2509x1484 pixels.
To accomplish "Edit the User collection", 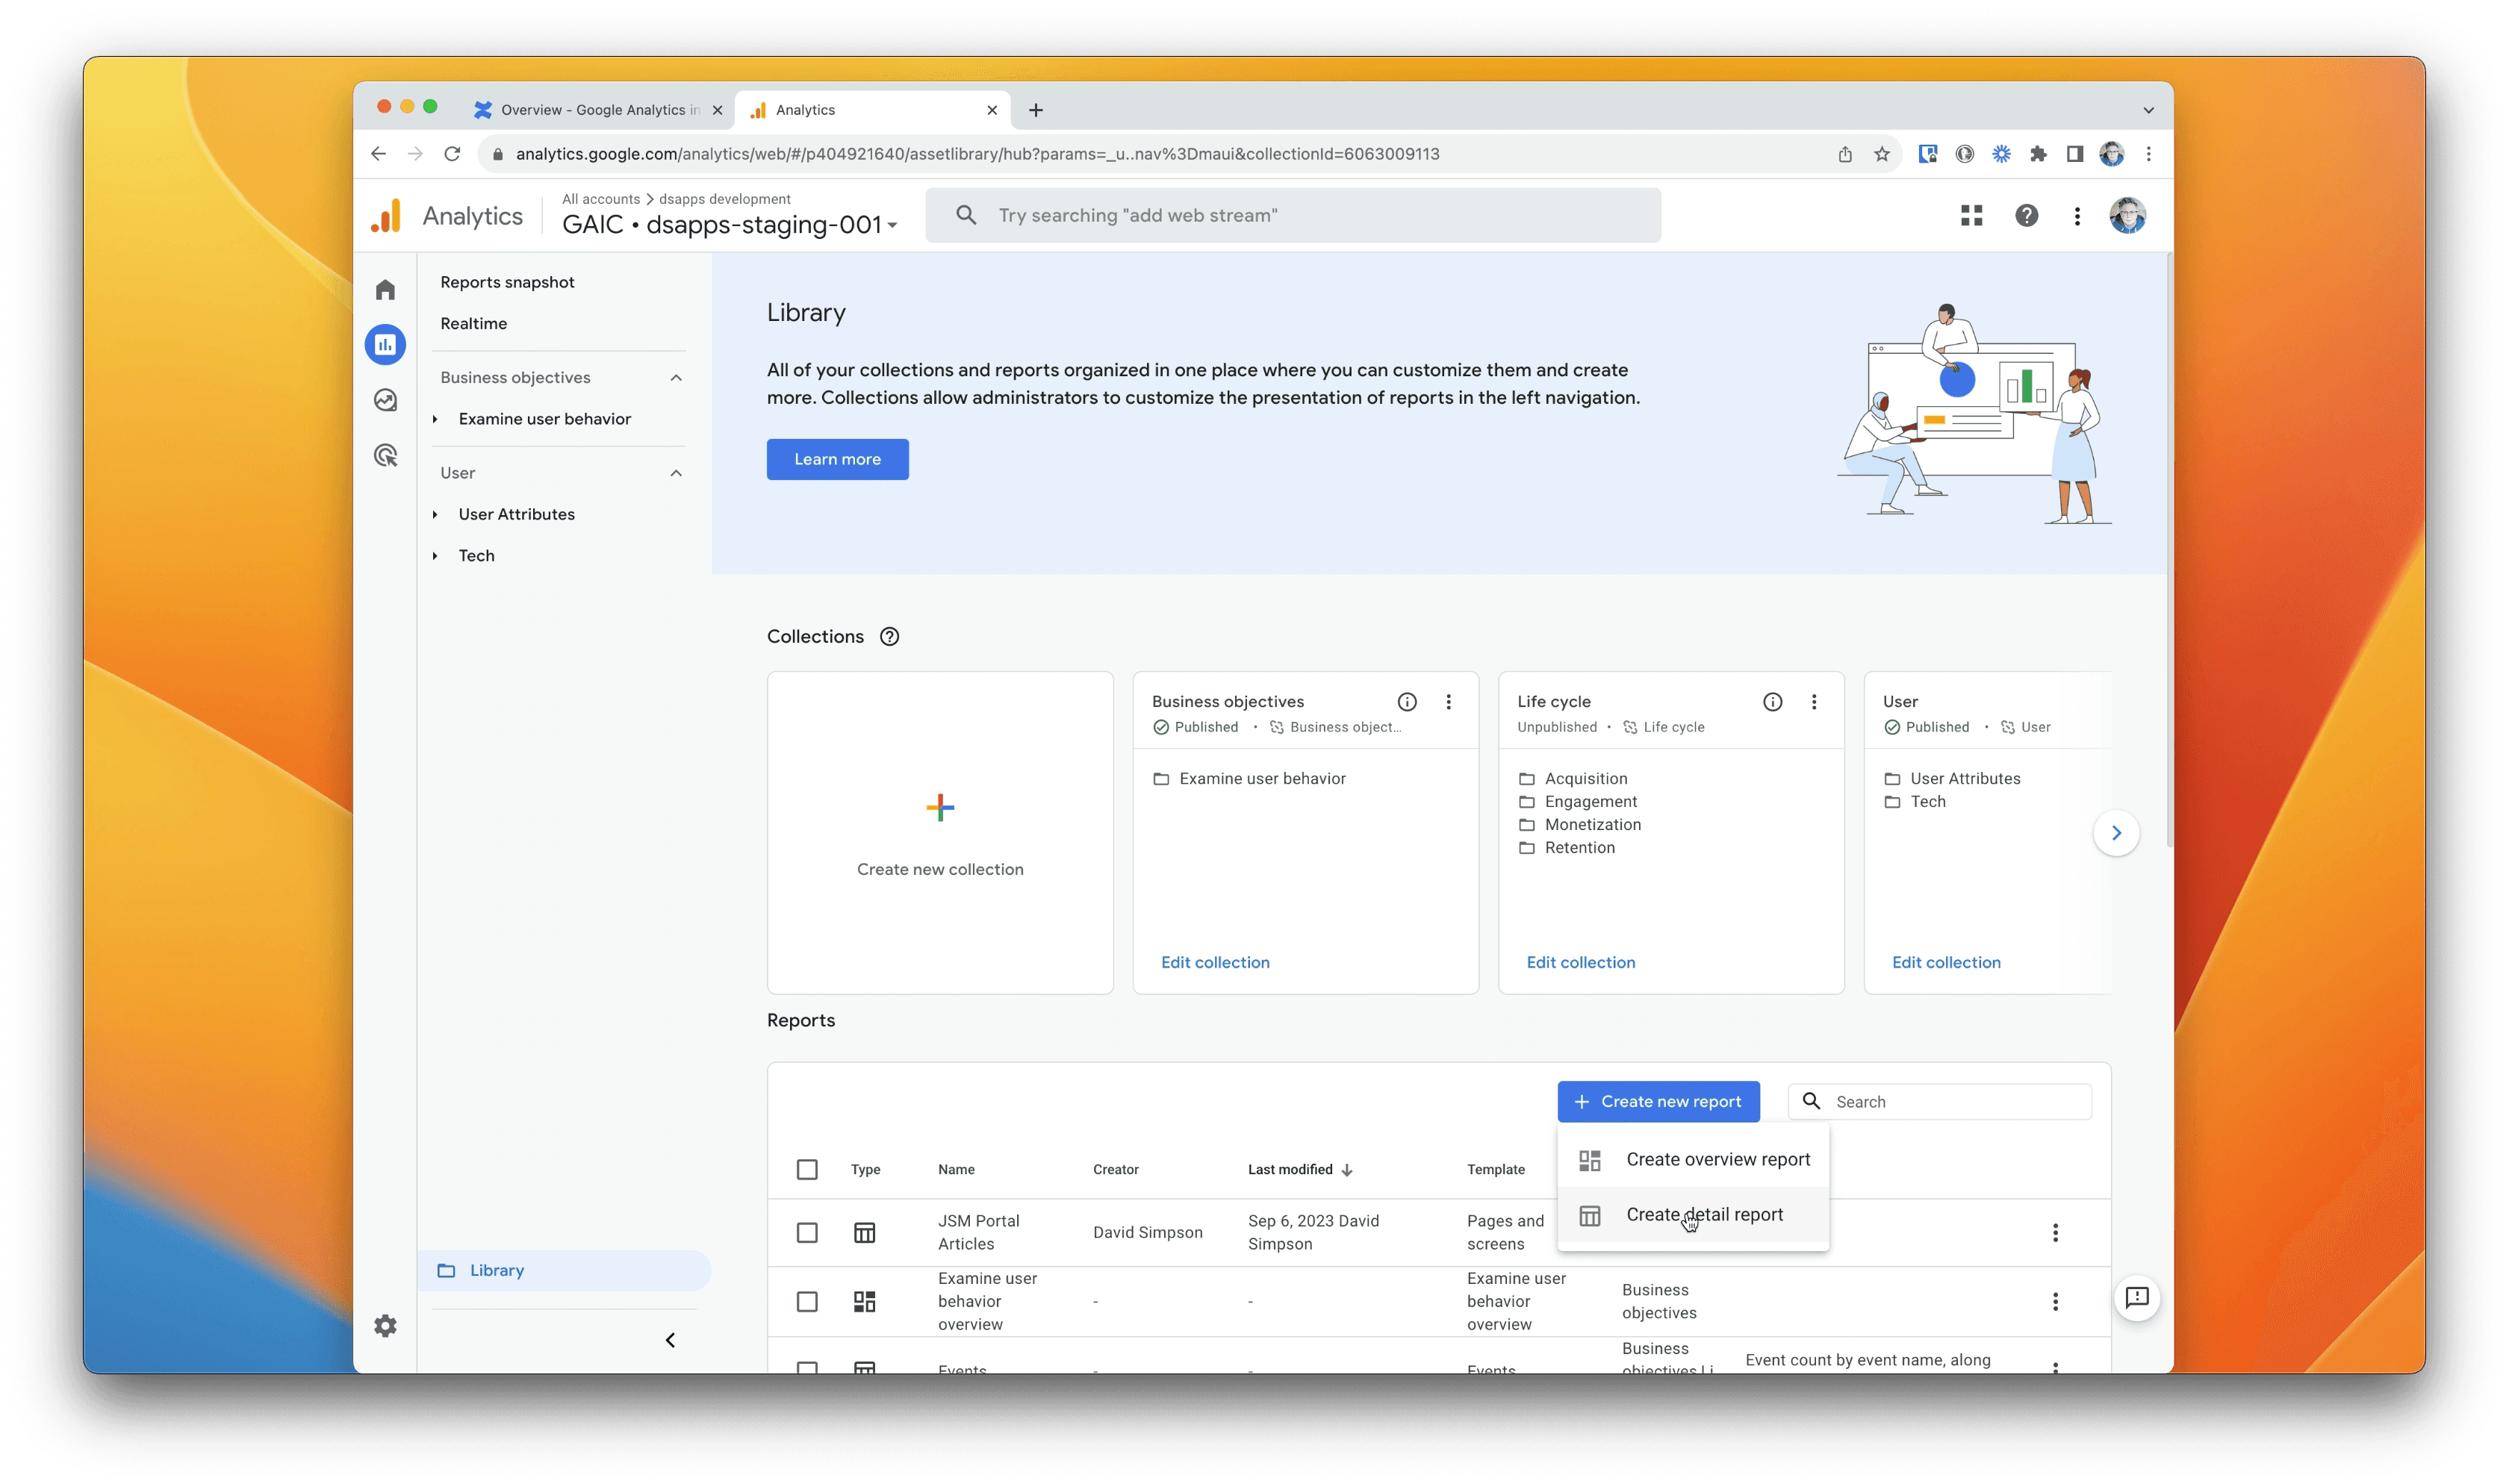I will coord(1946,963).
